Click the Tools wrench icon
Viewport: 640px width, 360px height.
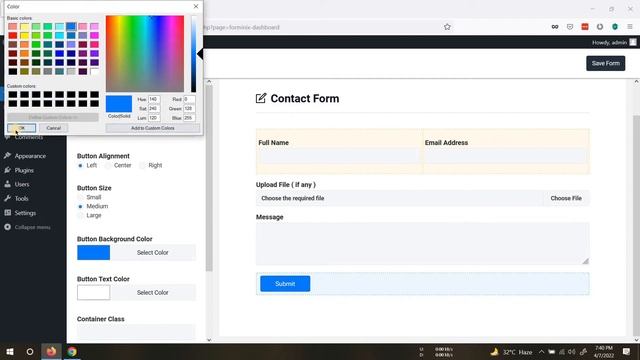coord(7,198)
